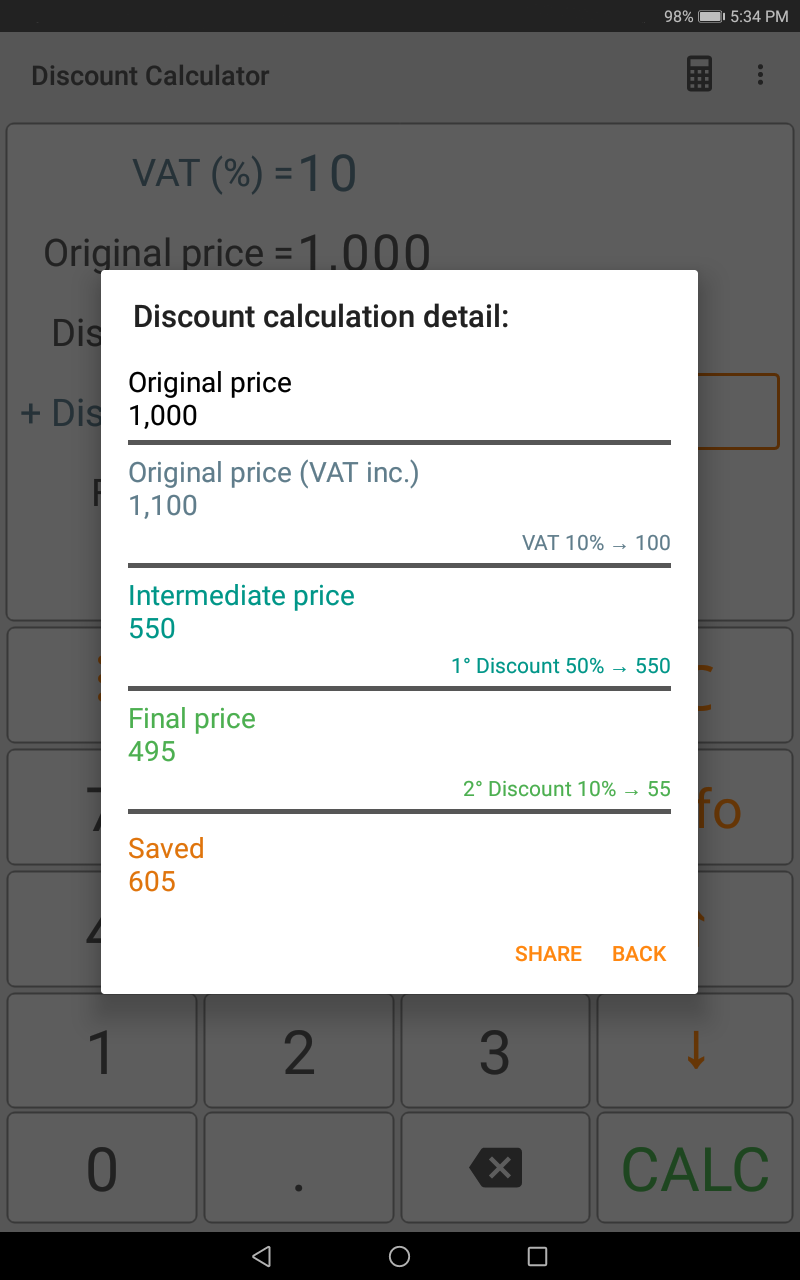Tap the Saved 605 row

(399, 865)
